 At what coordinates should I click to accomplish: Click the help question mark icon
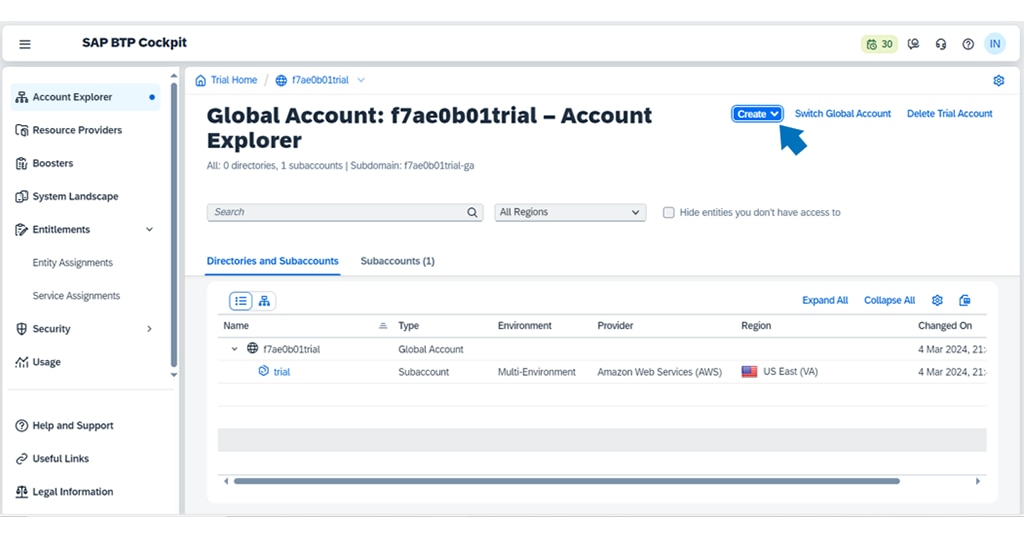coord(968,44)
